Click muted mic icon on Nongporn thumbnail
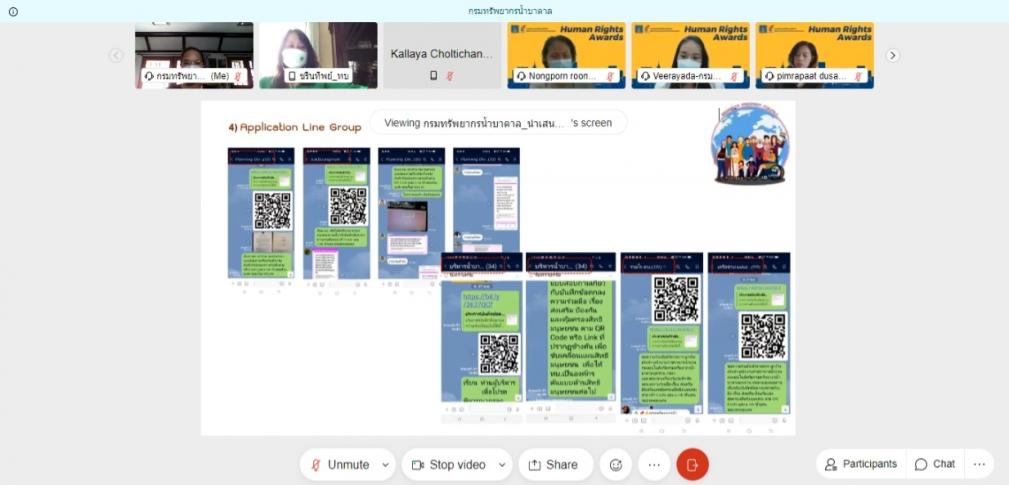The height and width of the screenshot is (485, 1009). click(x=609, y=76)
